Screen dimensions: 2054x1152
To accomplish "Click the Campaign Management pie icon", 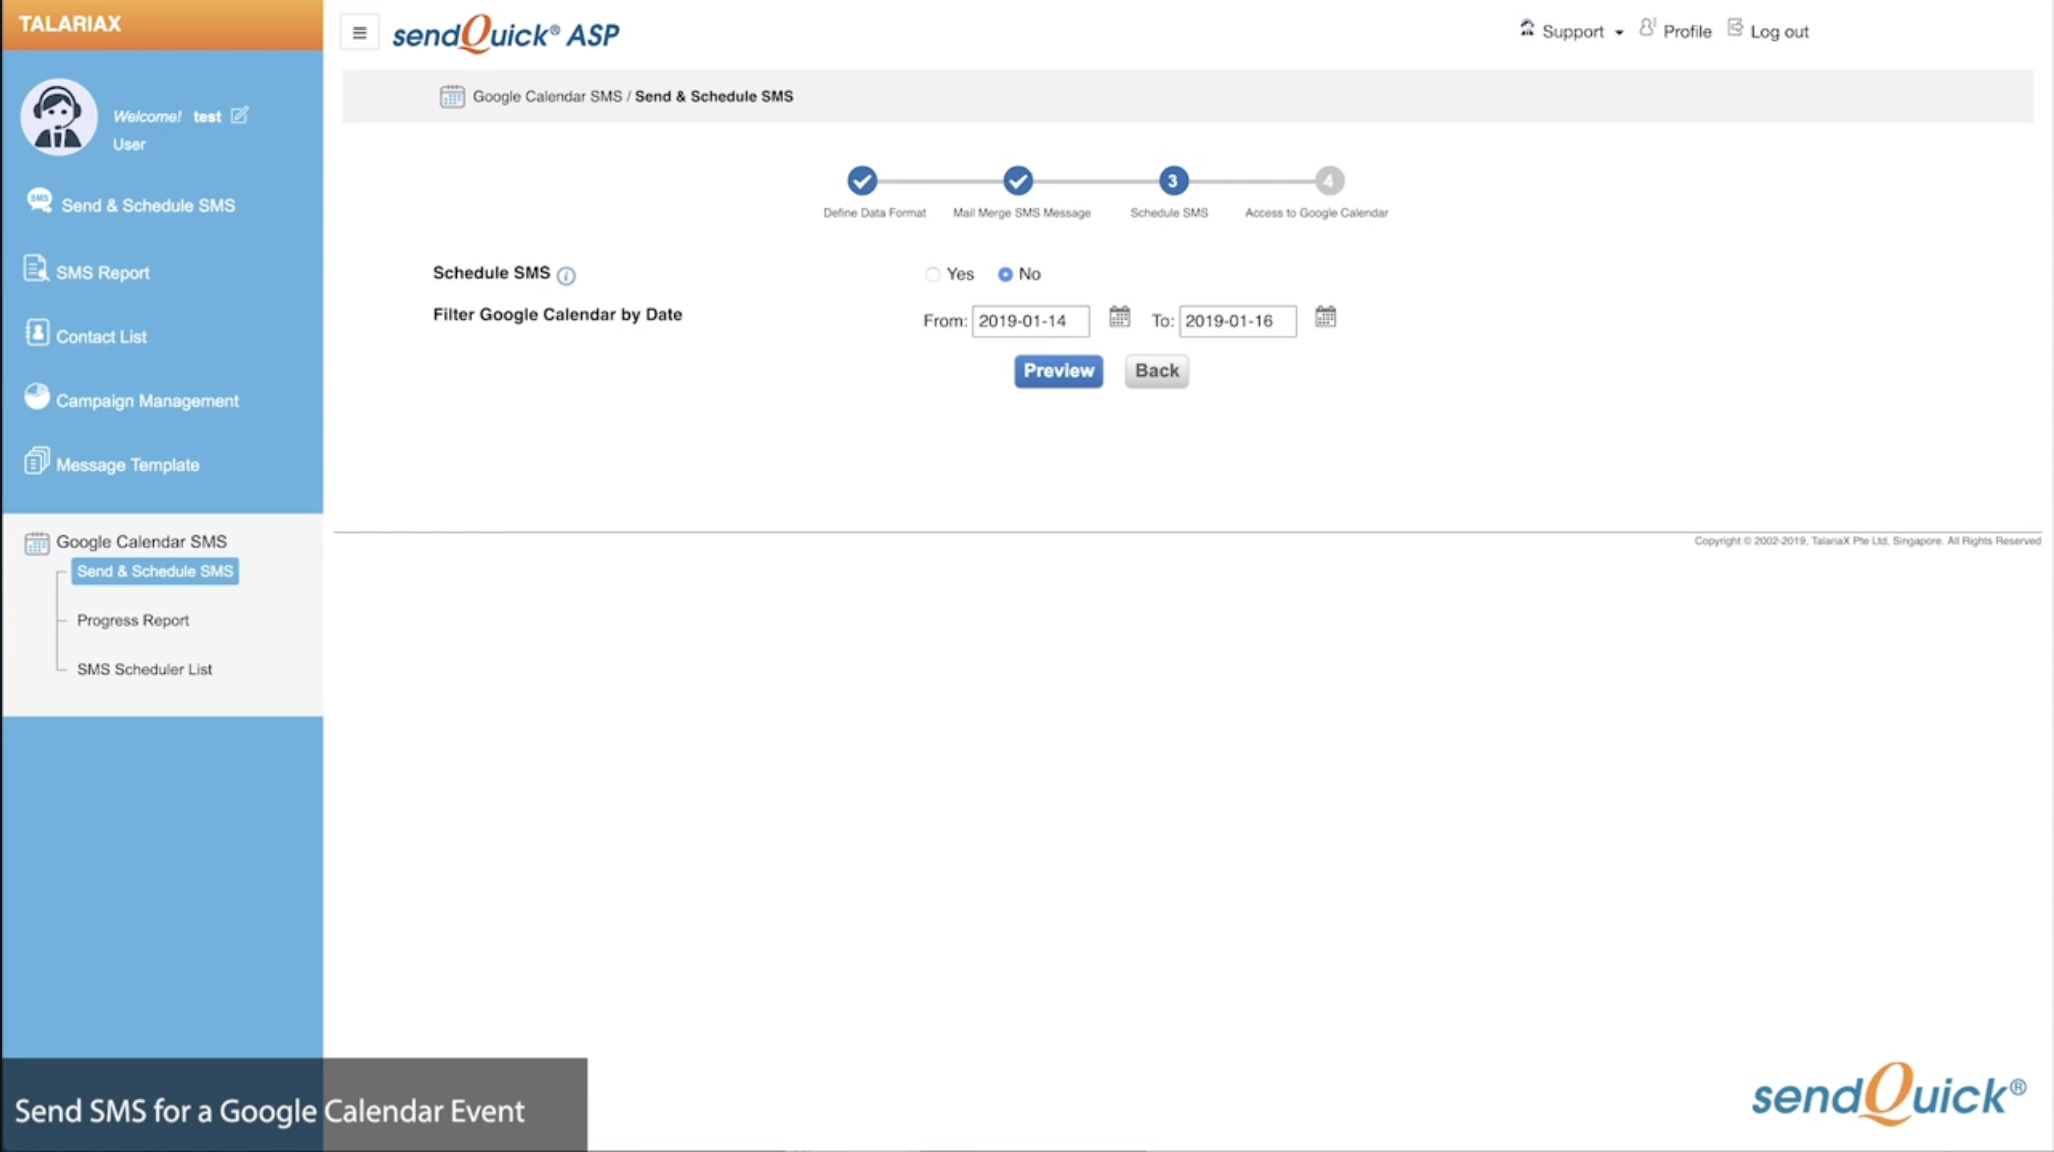I will click(x=37, y=396).
